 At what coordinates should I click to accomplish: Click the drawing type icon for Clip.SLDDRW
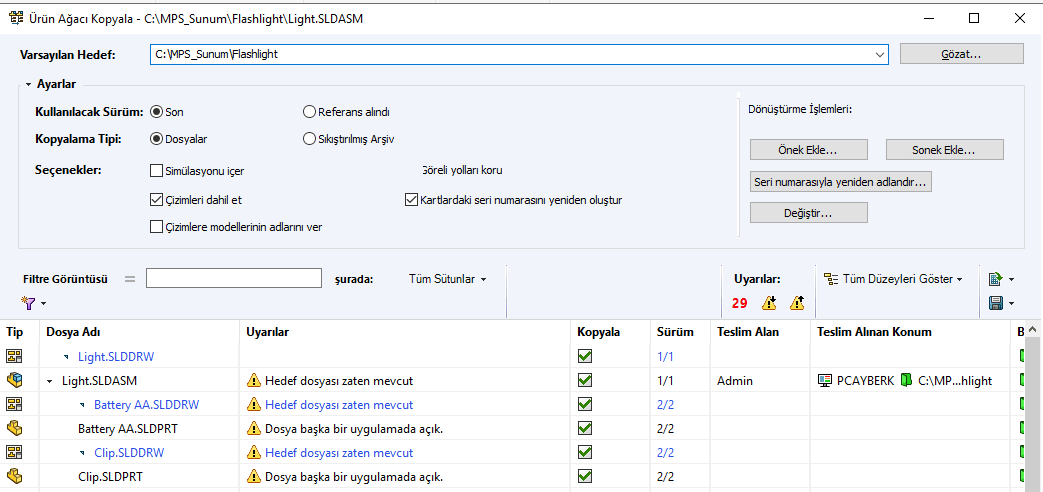tap(15, 452)
